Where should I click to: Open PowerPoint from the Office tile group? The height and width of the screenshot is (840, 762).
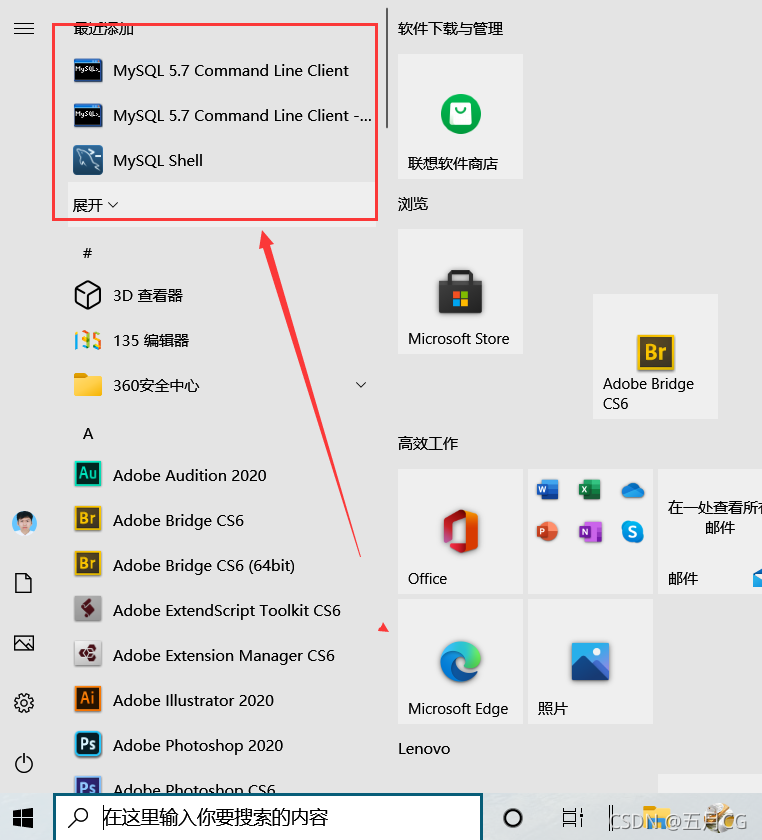pyautogui.click(x=547, y=531)
